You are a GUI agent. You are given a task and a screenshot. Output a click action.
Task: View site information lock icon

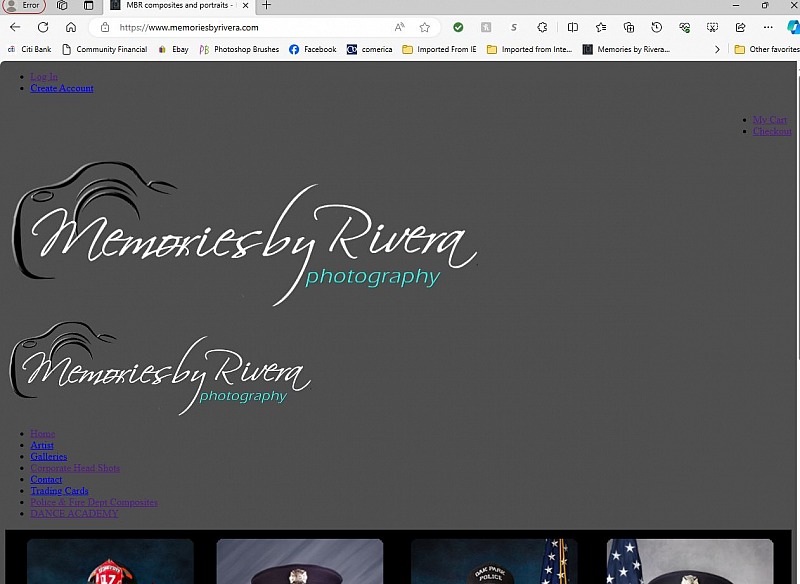click(x=105, y=28)
